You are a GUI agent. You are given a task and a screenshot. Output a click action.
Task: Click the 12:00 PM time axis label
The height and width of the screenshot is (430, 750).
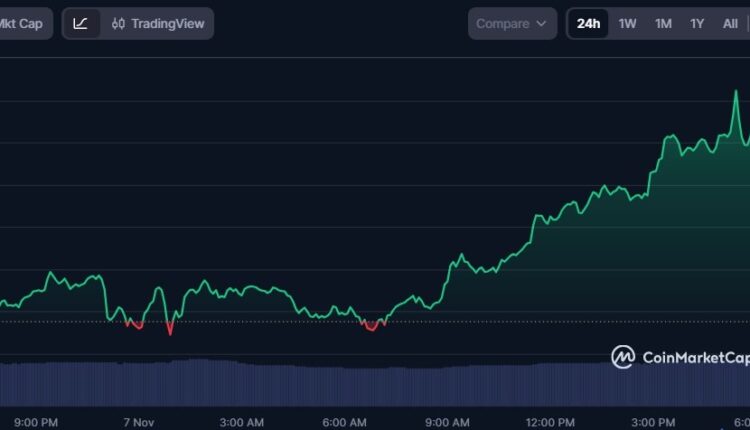(x=551, y=421)
